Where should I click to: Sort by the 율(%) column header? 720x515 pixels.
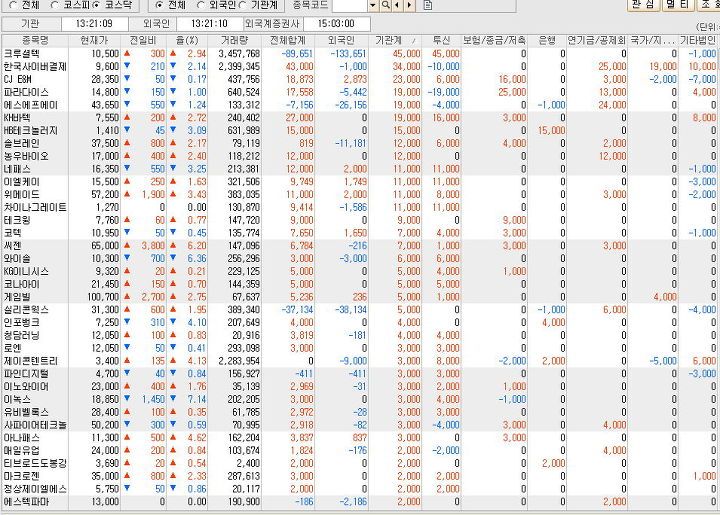187,40
